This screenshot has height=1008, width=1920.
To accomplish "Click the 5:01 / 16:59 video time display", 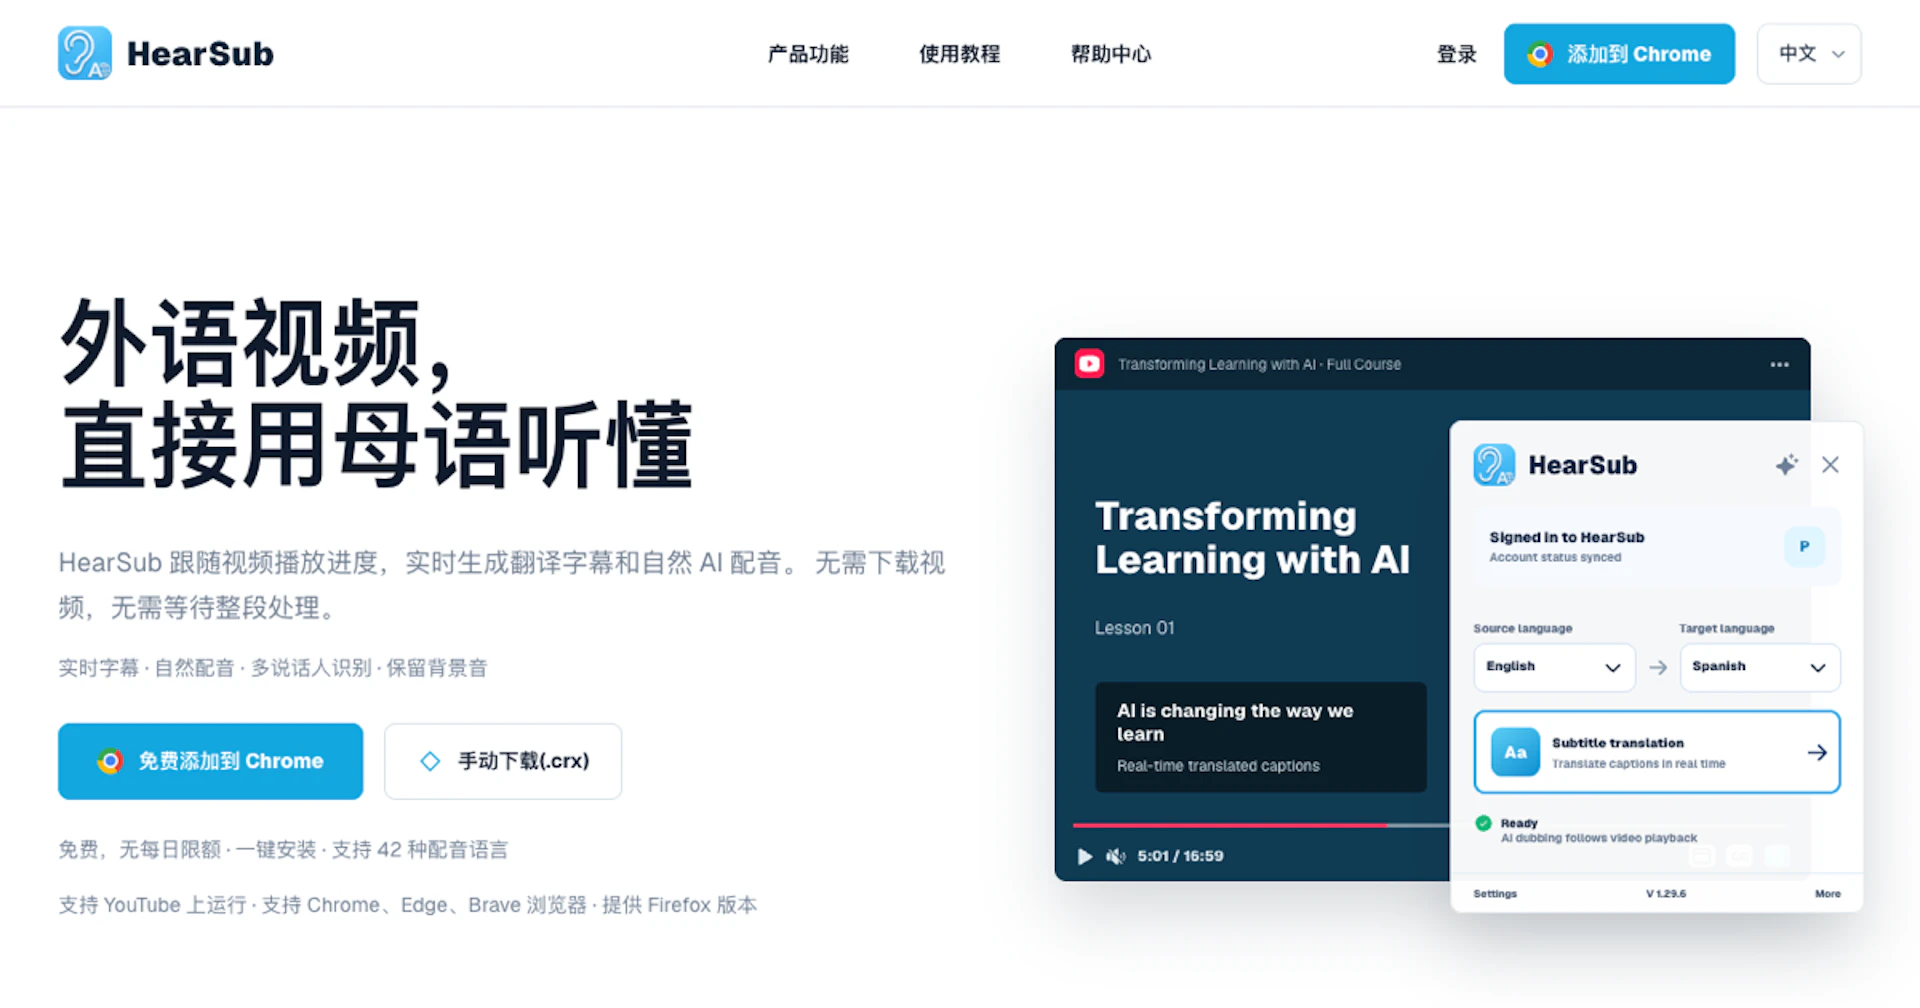I will tap(1180, 856).
